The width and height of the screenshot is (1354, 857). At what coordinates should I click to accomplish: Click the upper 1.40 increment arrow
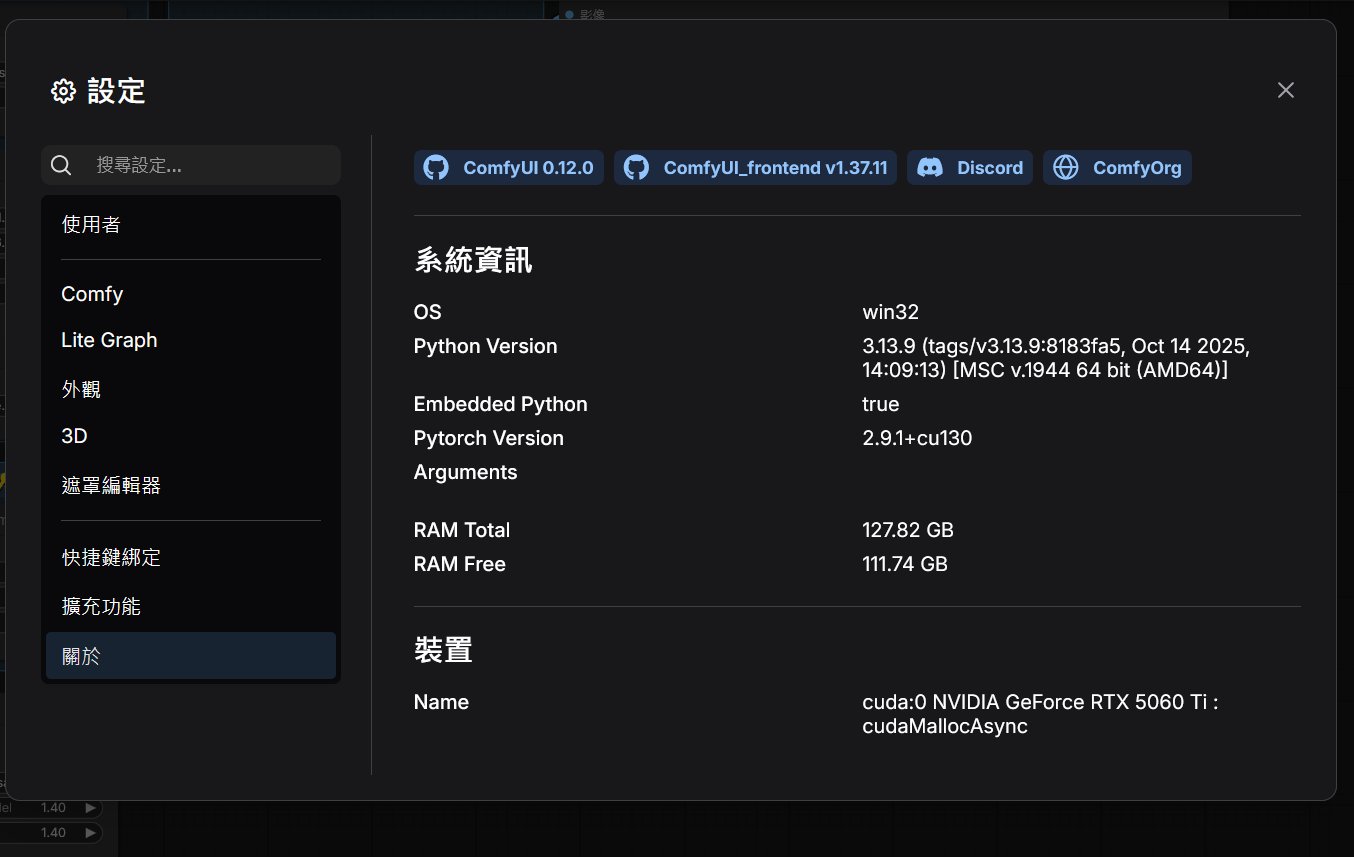[91, 808]
